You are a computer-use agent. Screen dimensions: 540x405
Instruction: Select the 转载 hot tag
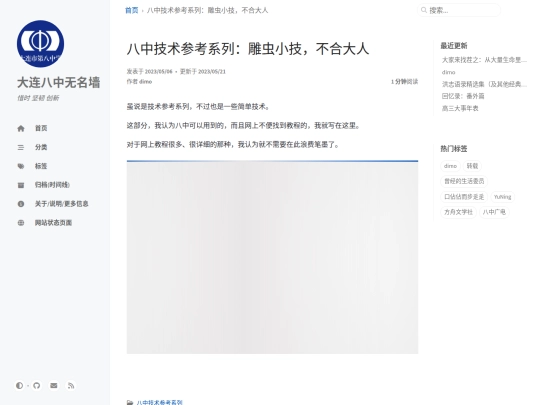[x=472, y=166]
